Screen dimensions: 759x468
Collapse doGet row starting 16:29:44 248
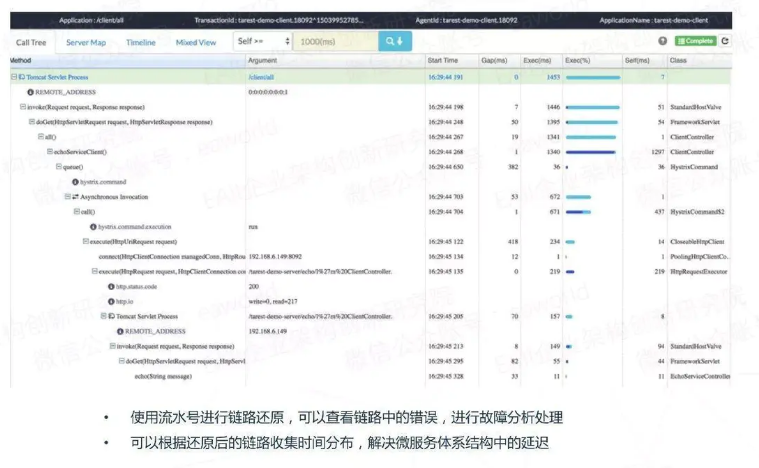pos(31,121)
